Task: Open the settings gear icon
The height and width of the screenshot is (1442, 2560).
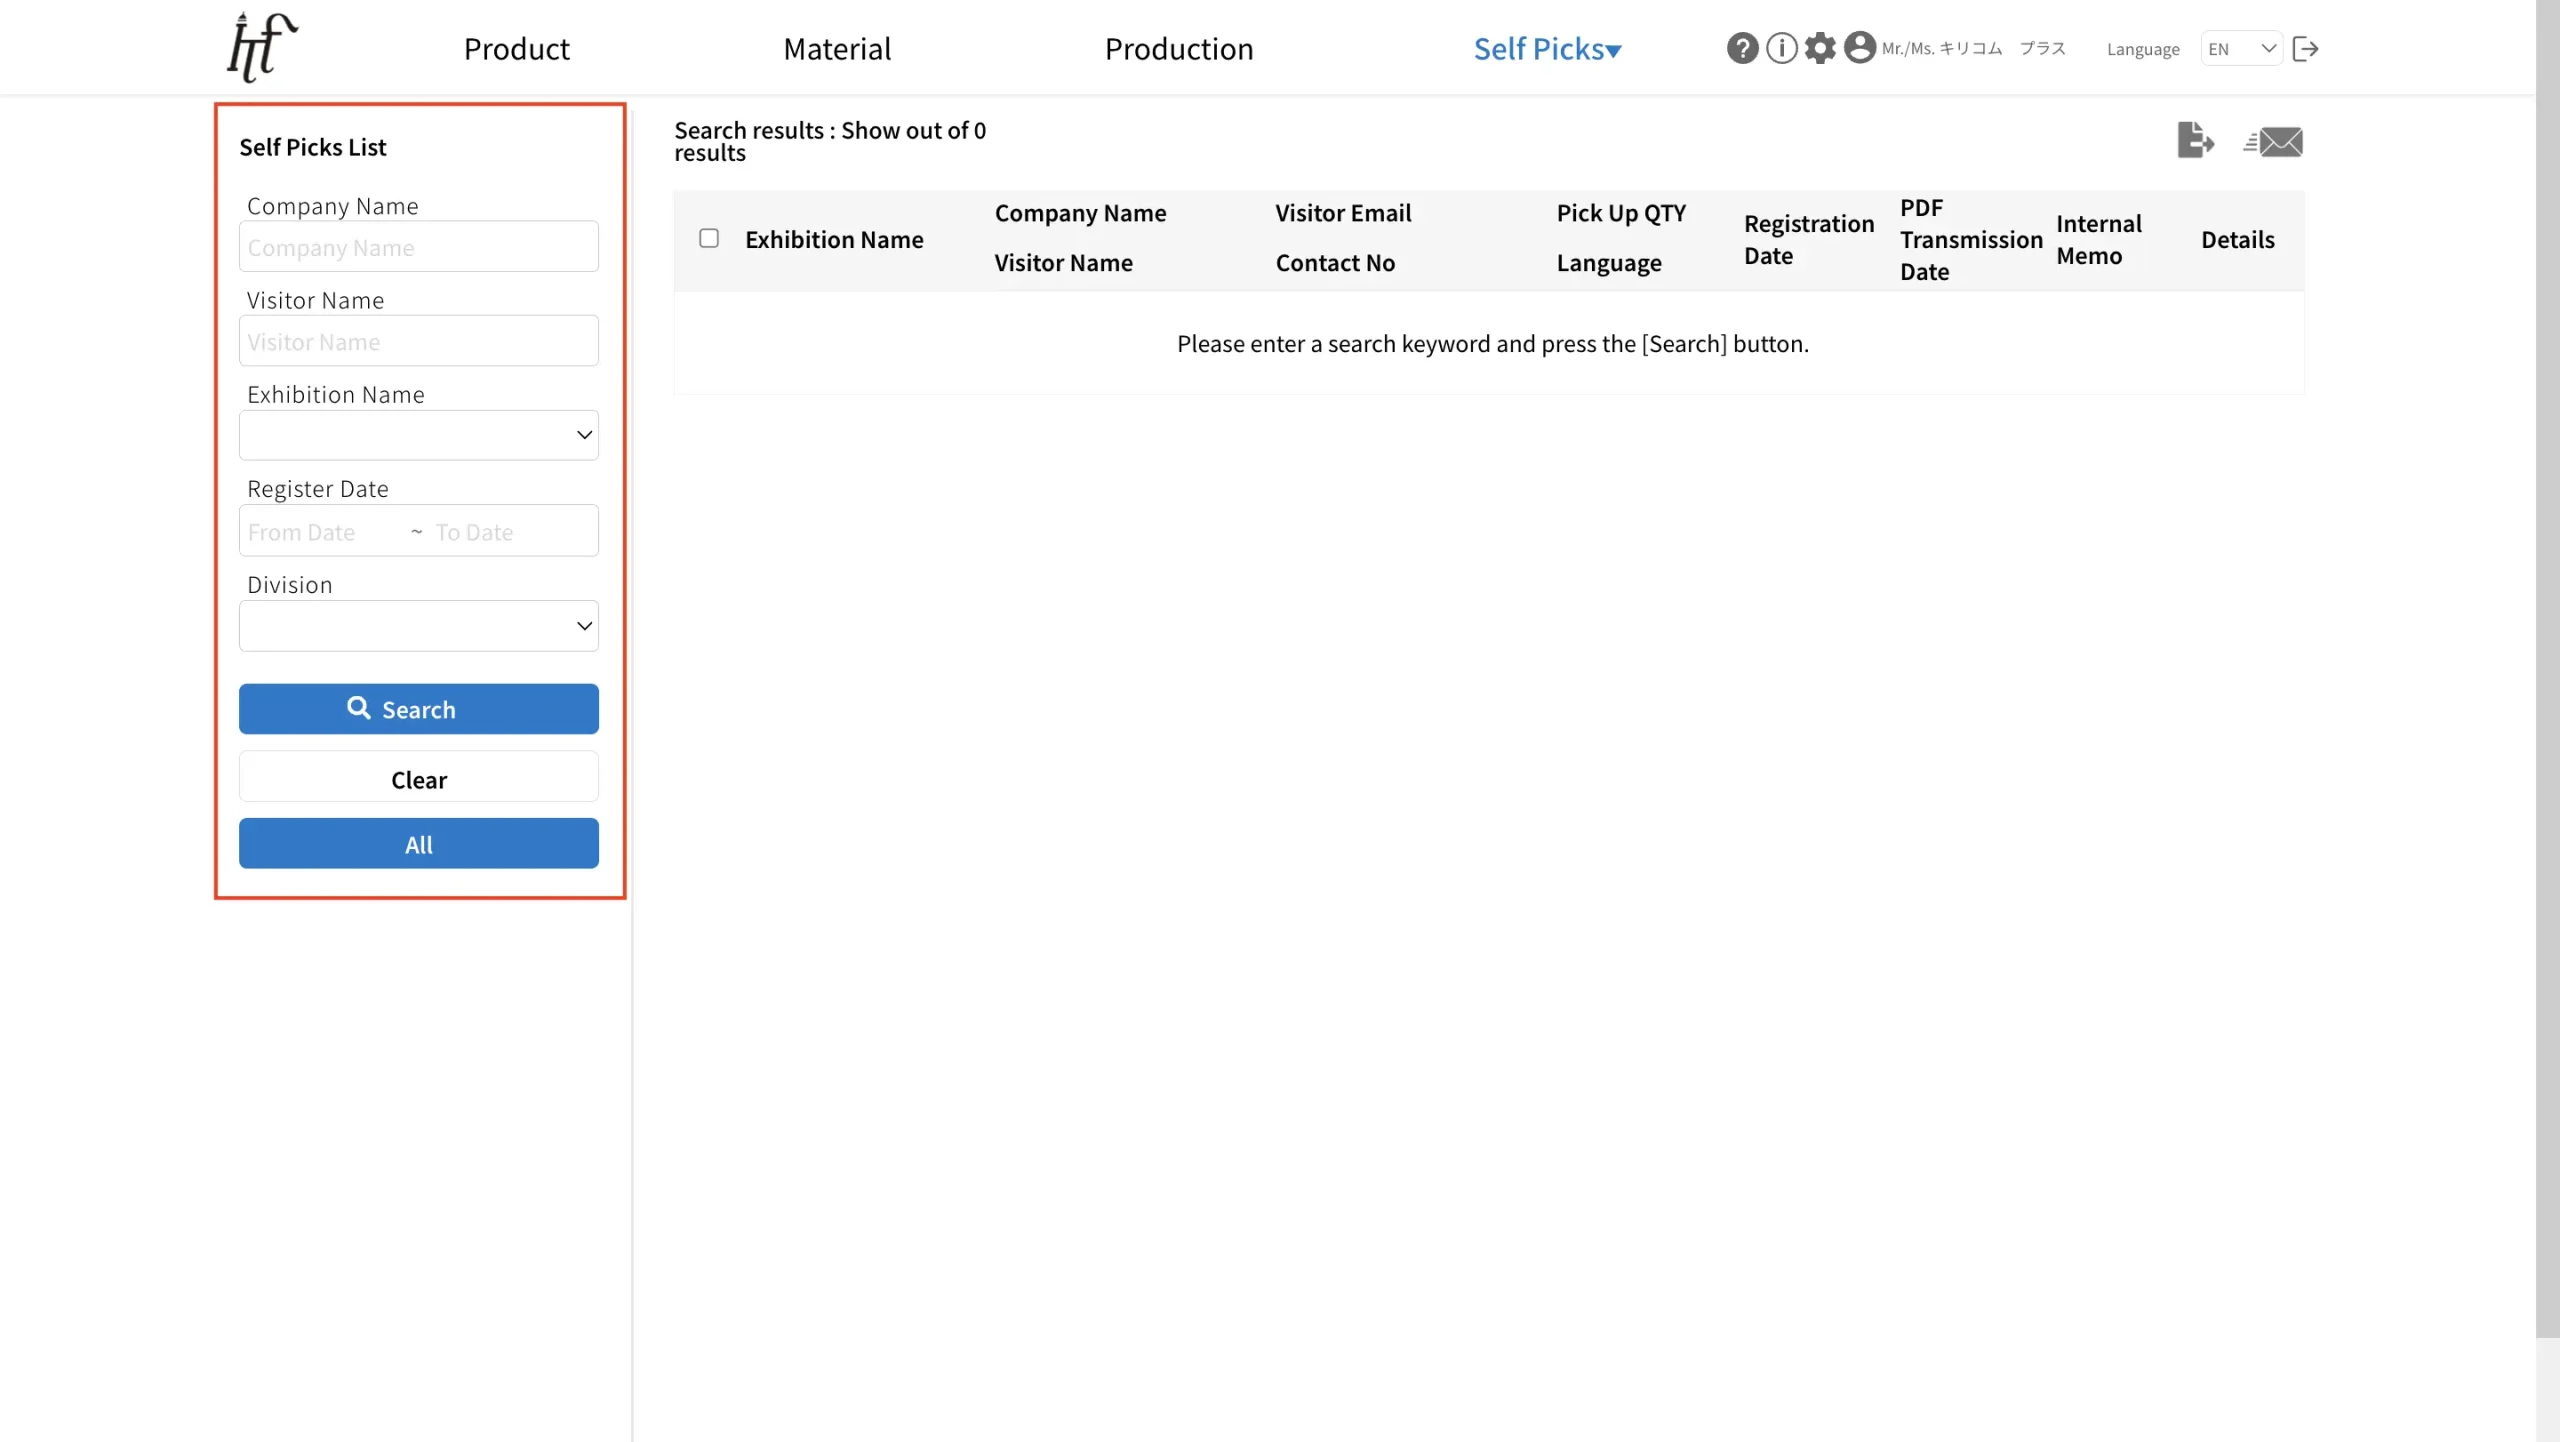Action: (x=1820, y=48)
